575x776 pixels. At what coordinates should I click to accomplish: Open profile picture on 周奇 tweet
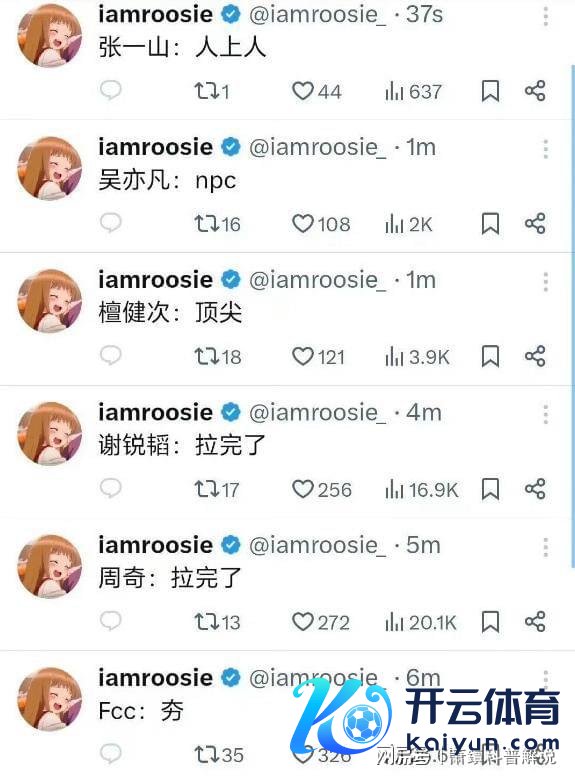[x=49, y=566]
